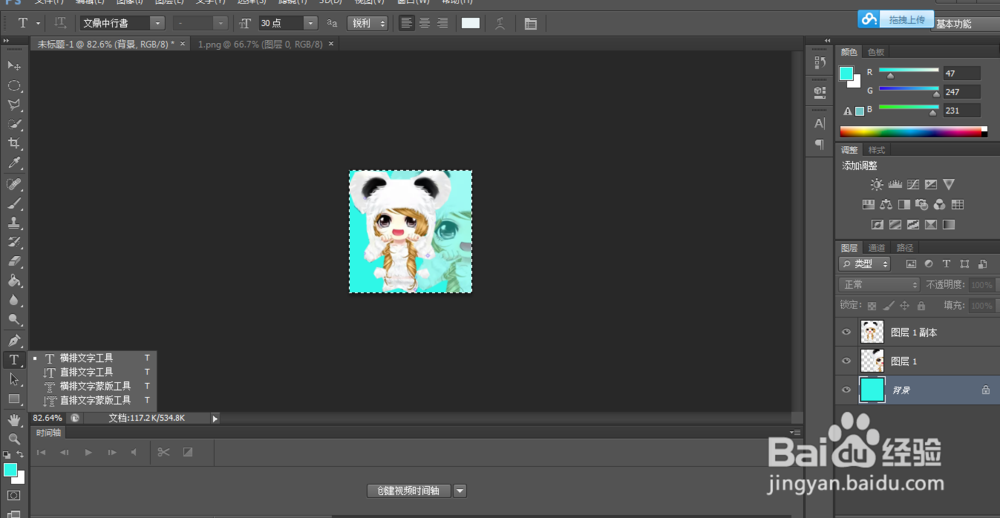Toggle visibility of 图层 1 layer
Image resolution: width=1000 pixels, height=518 pixels.
coord(846,361)
